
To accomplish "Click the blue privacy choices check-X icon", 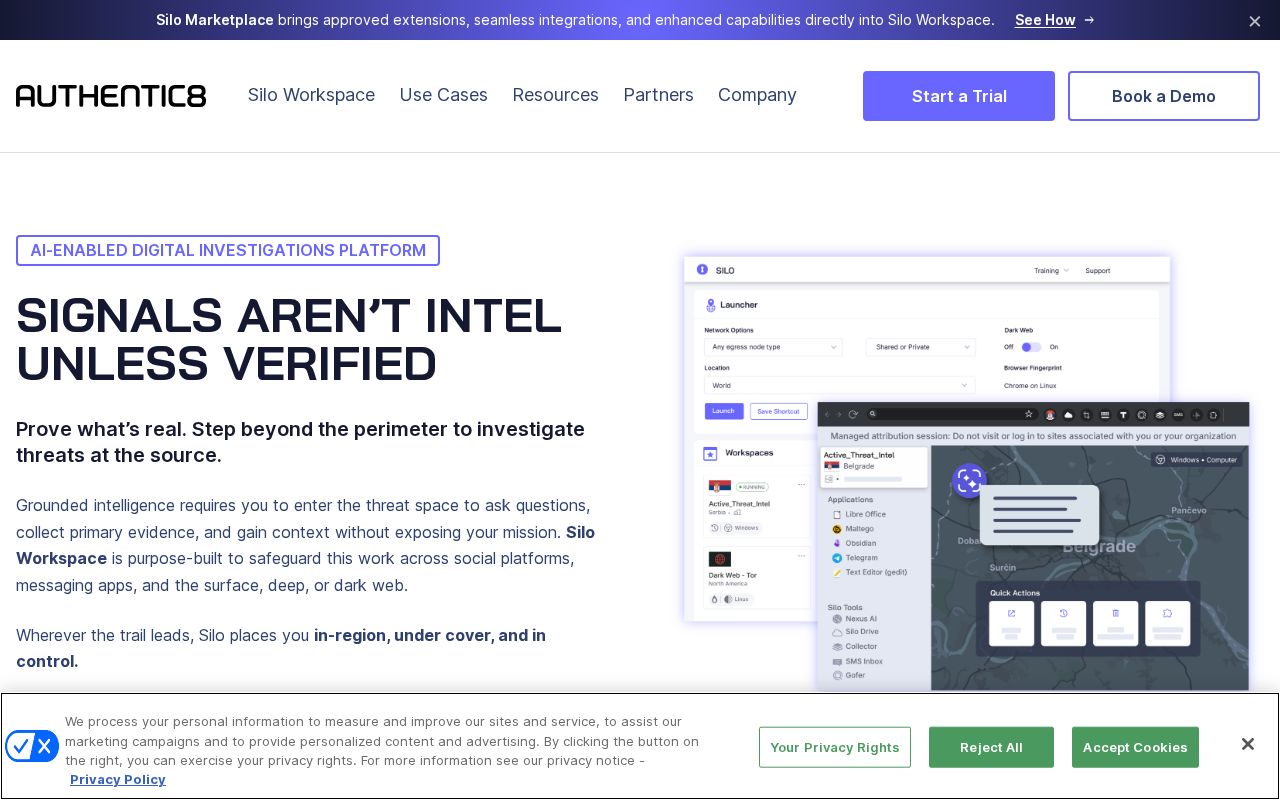I will pos(32,746).
